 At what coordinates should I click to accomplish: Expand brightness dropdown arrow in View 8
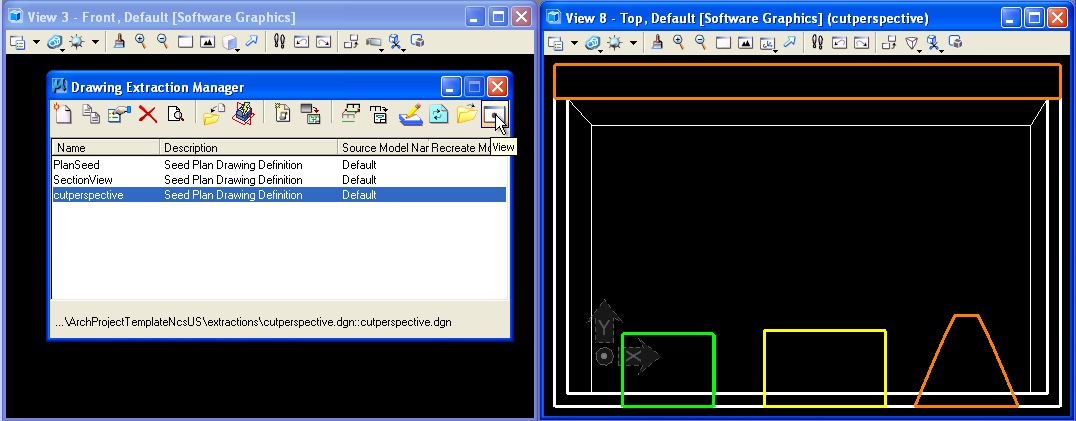tap(633, 44)
